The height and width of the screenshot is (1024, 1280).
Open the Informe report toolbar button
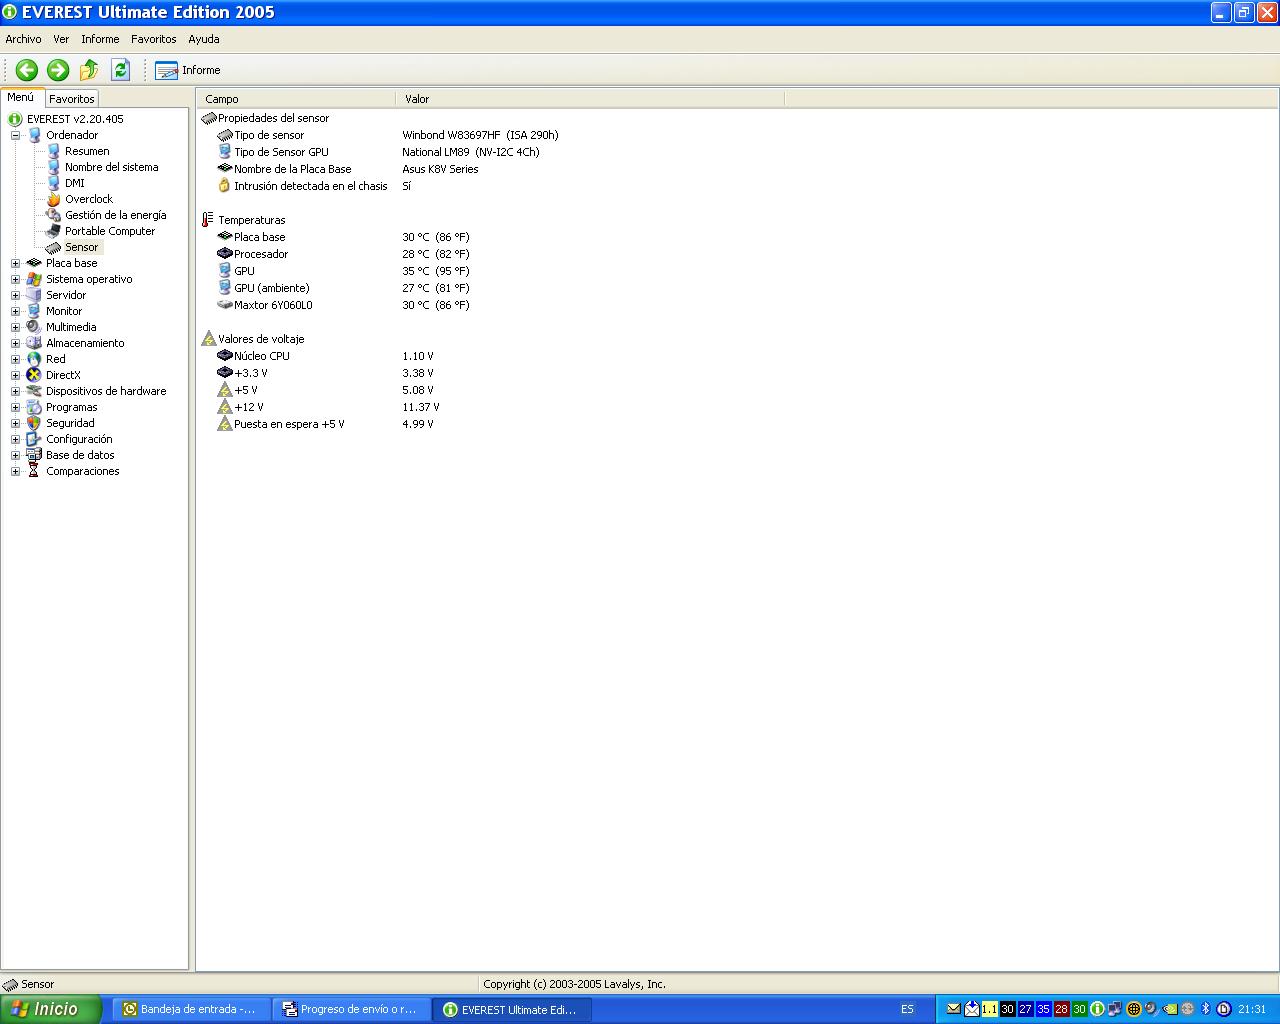(188, 70)
